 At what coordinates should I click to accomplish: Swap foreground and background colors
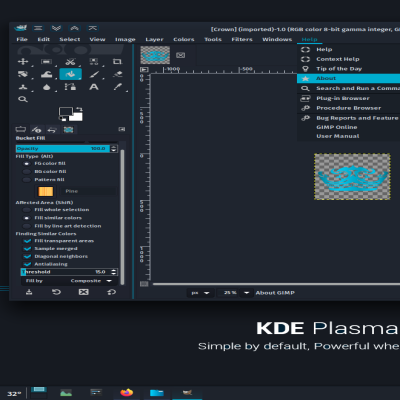click(x=79, y=109)
